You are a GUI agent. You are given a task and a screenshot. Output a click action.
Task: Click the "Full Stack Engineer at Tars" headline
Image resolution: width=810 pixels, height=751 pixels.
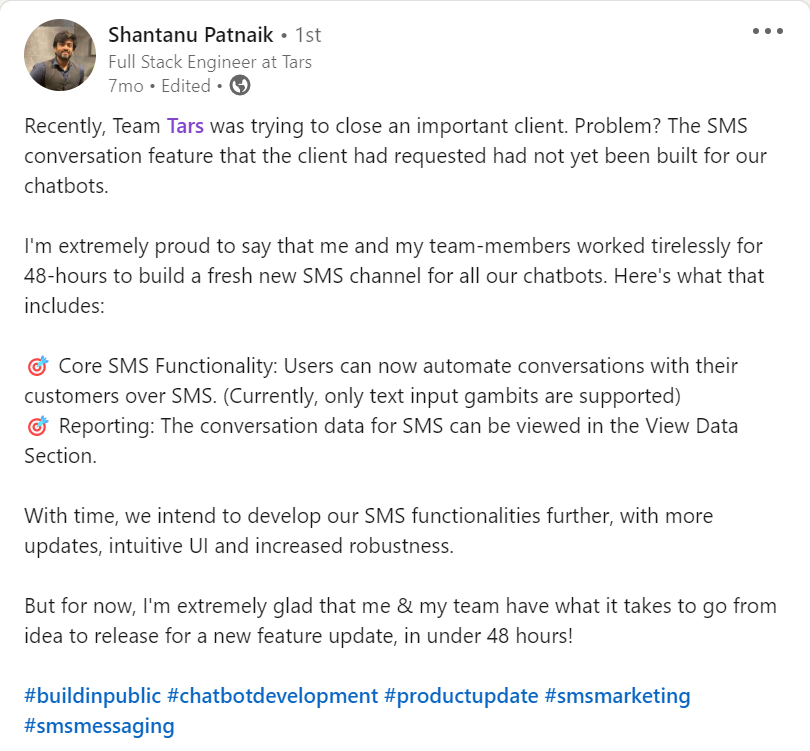[210, 62]
